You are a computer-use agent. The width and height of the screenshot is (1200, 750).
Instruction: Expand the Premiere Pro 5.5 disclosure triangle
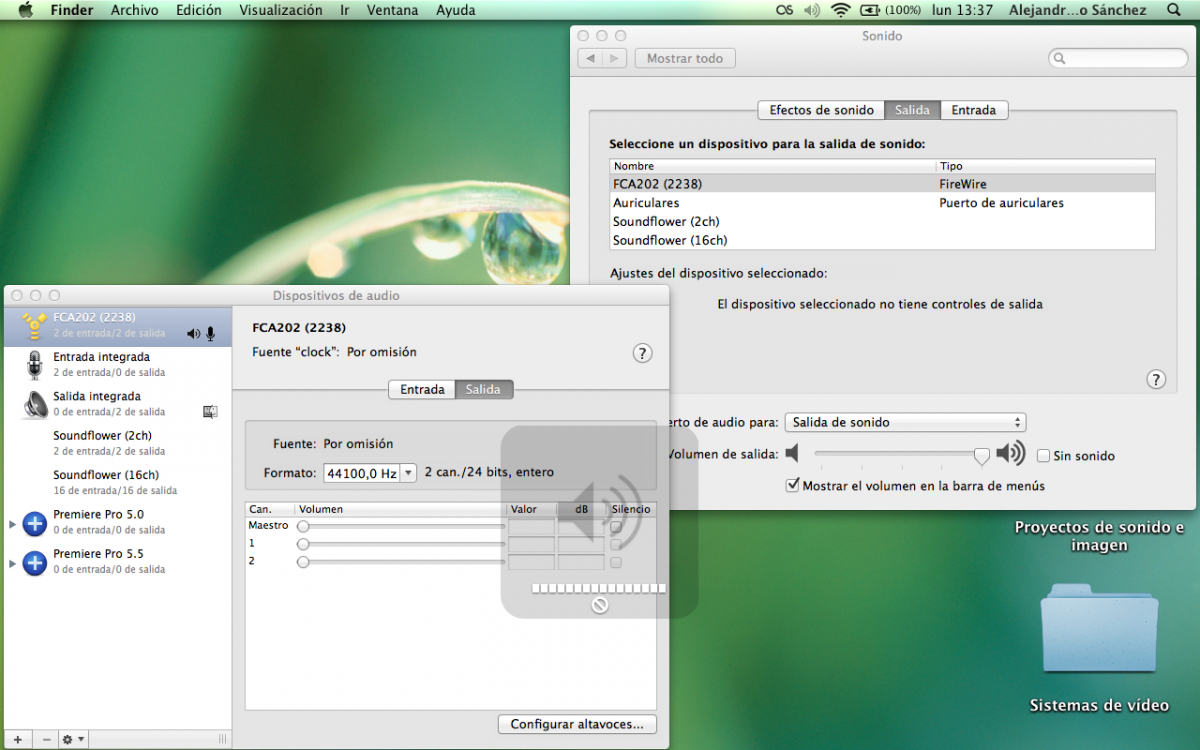coord(13,563)
